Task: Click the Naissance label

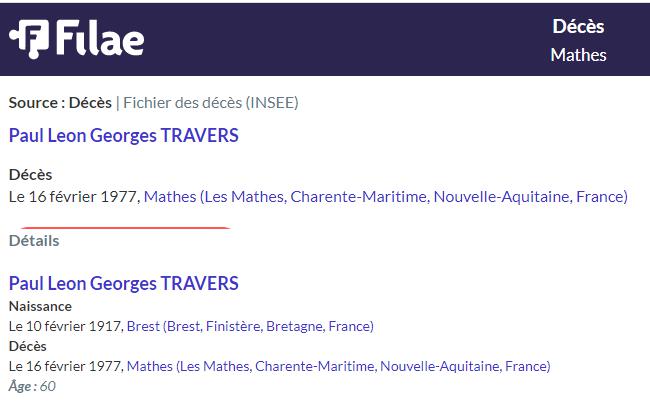Action: (x=40, y=306)
